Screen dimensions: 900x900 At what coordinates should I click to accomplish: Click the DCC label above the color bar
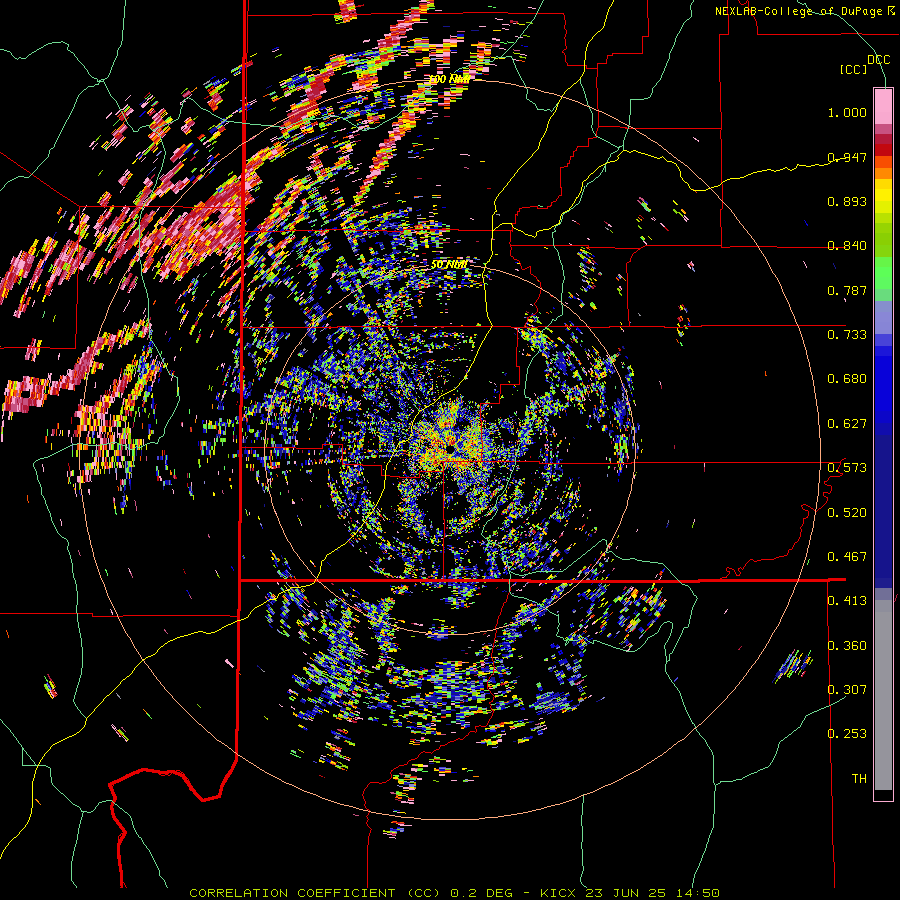[879, 60]
